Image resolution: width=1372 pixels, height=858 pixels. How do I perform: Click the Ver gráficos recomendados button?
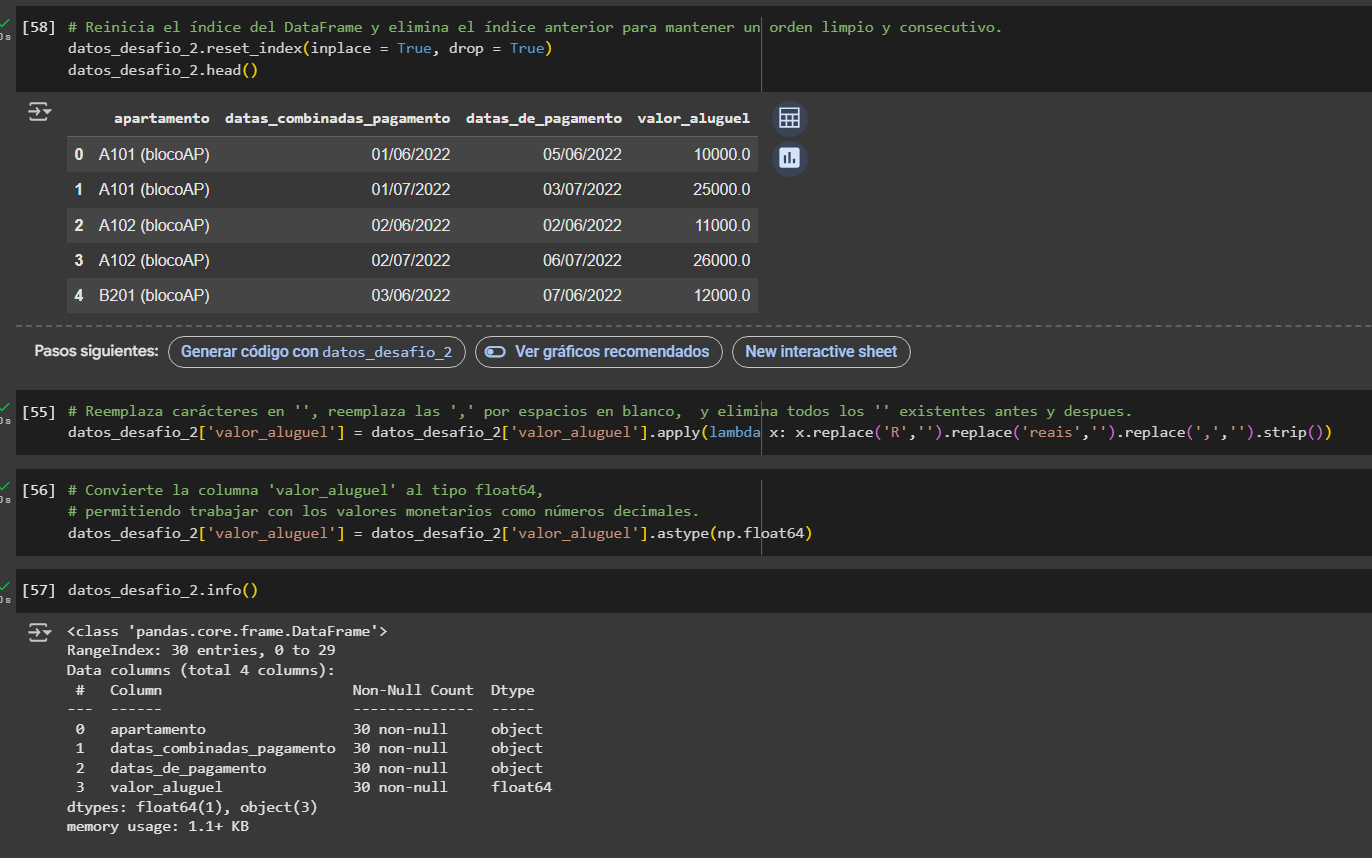pos(598,352)
